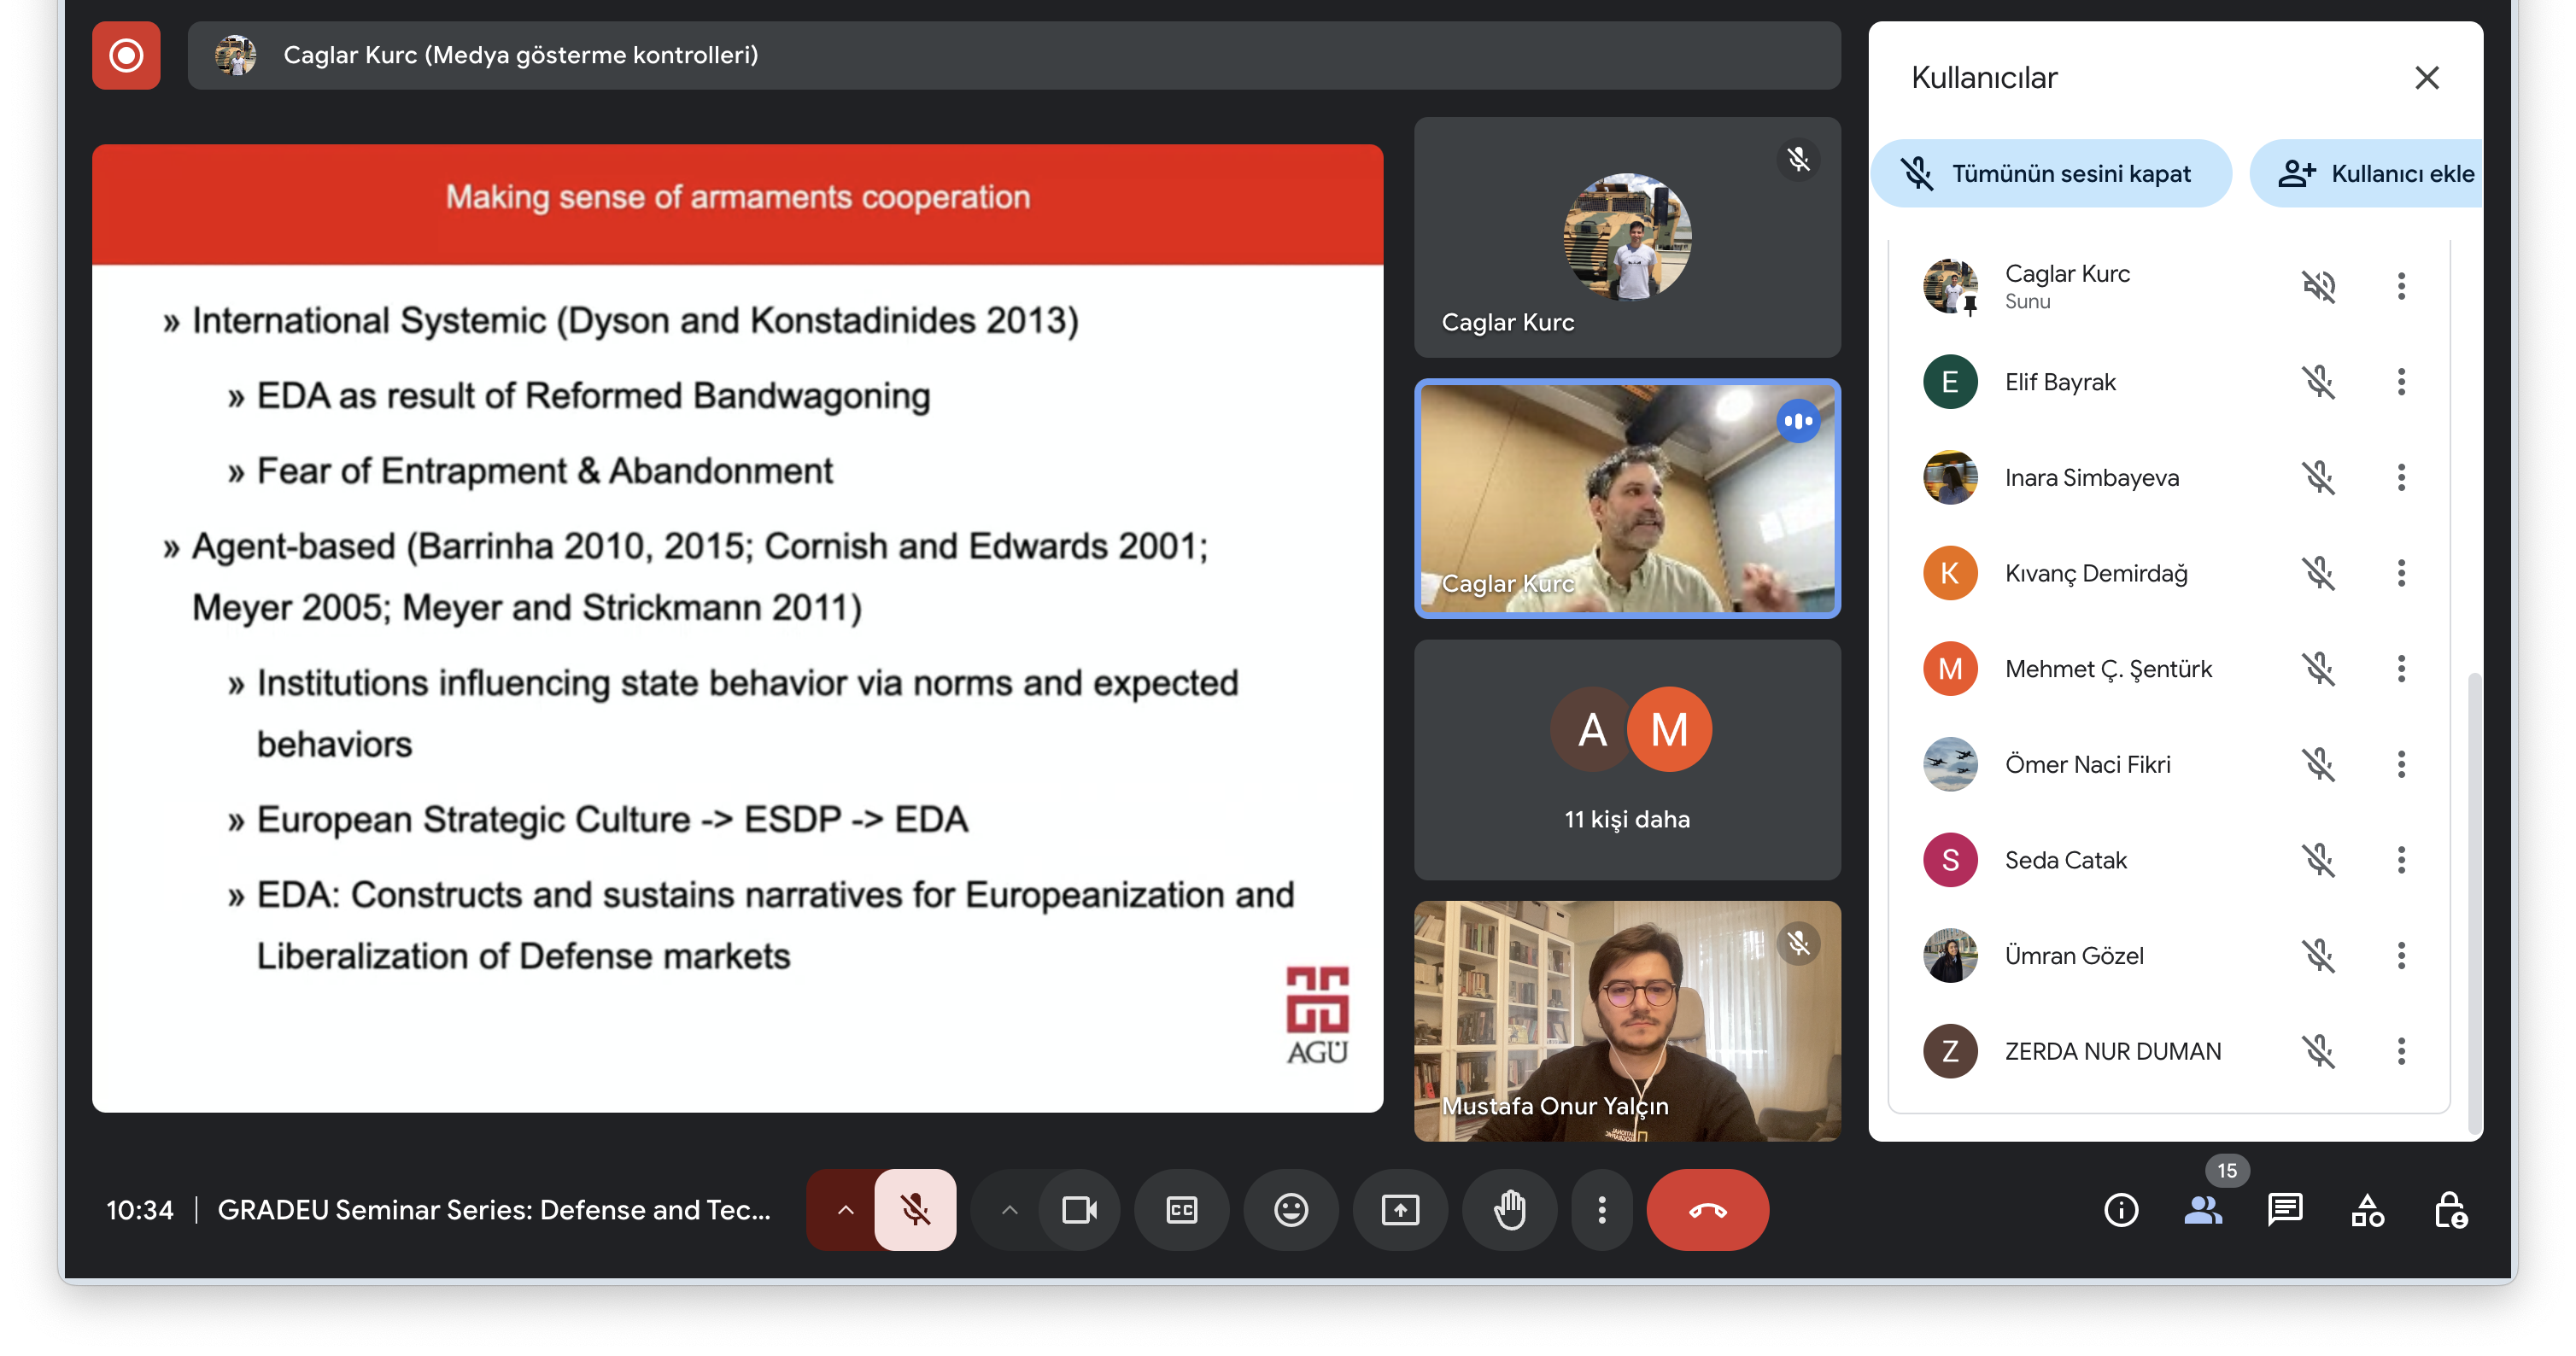Image resolution: width=2576 pixels, height=1356 pixels.
Task: Open more options for Elif Bayrak
Action: 2401,382
